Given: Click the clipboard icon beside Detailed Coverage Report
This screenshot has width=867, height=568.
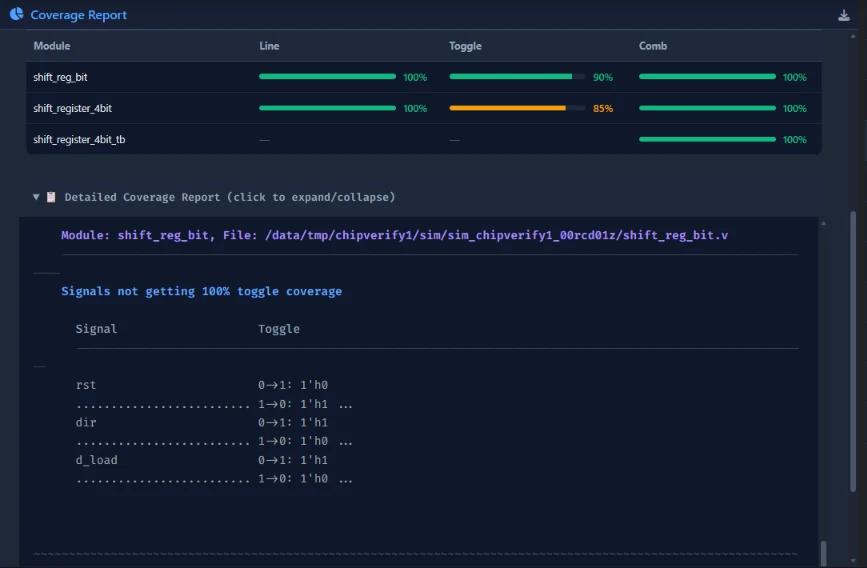Looking at the screenshot, I should 51,197.
